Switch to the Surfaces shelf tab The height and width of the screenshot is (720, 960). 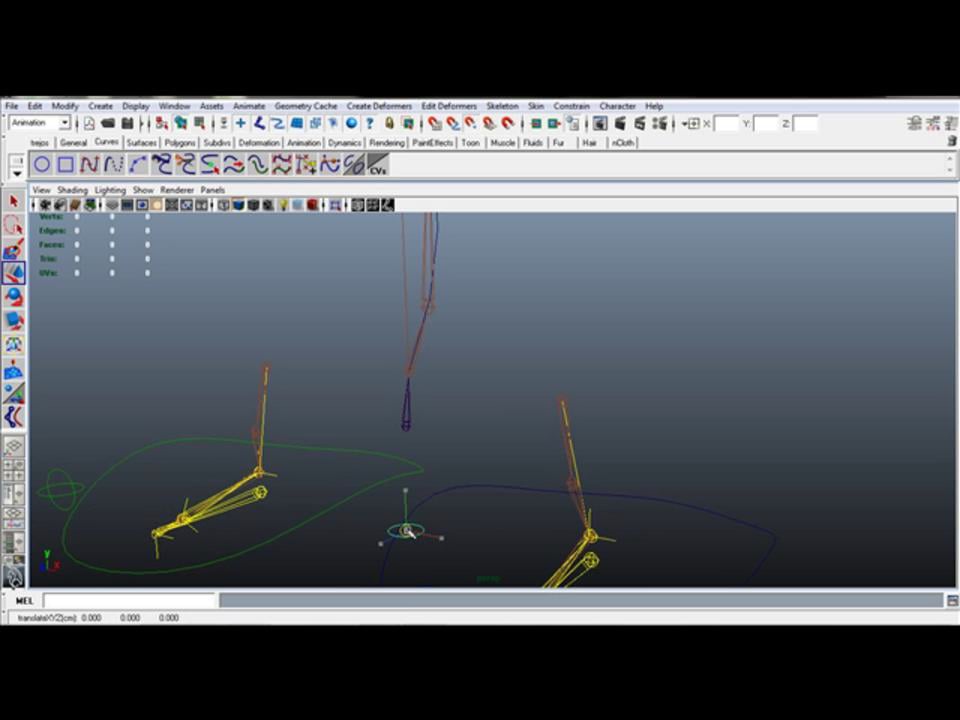pyautogui.click(x=141, y=143)
